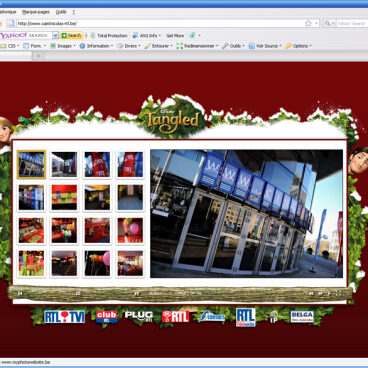Select second thumbnail in the third row
Image resolution: width=368 pixels, height=368 pixels.
pyautogui.click(x=64, y=231)
